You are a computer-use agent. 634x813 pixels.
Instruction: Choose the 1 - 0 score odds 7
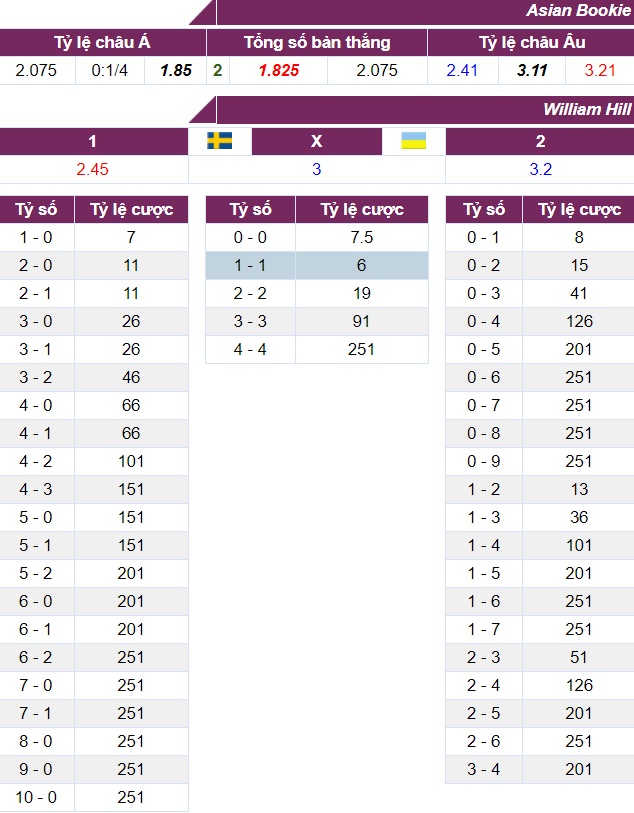pyautogui.click(x=131, y=237)
